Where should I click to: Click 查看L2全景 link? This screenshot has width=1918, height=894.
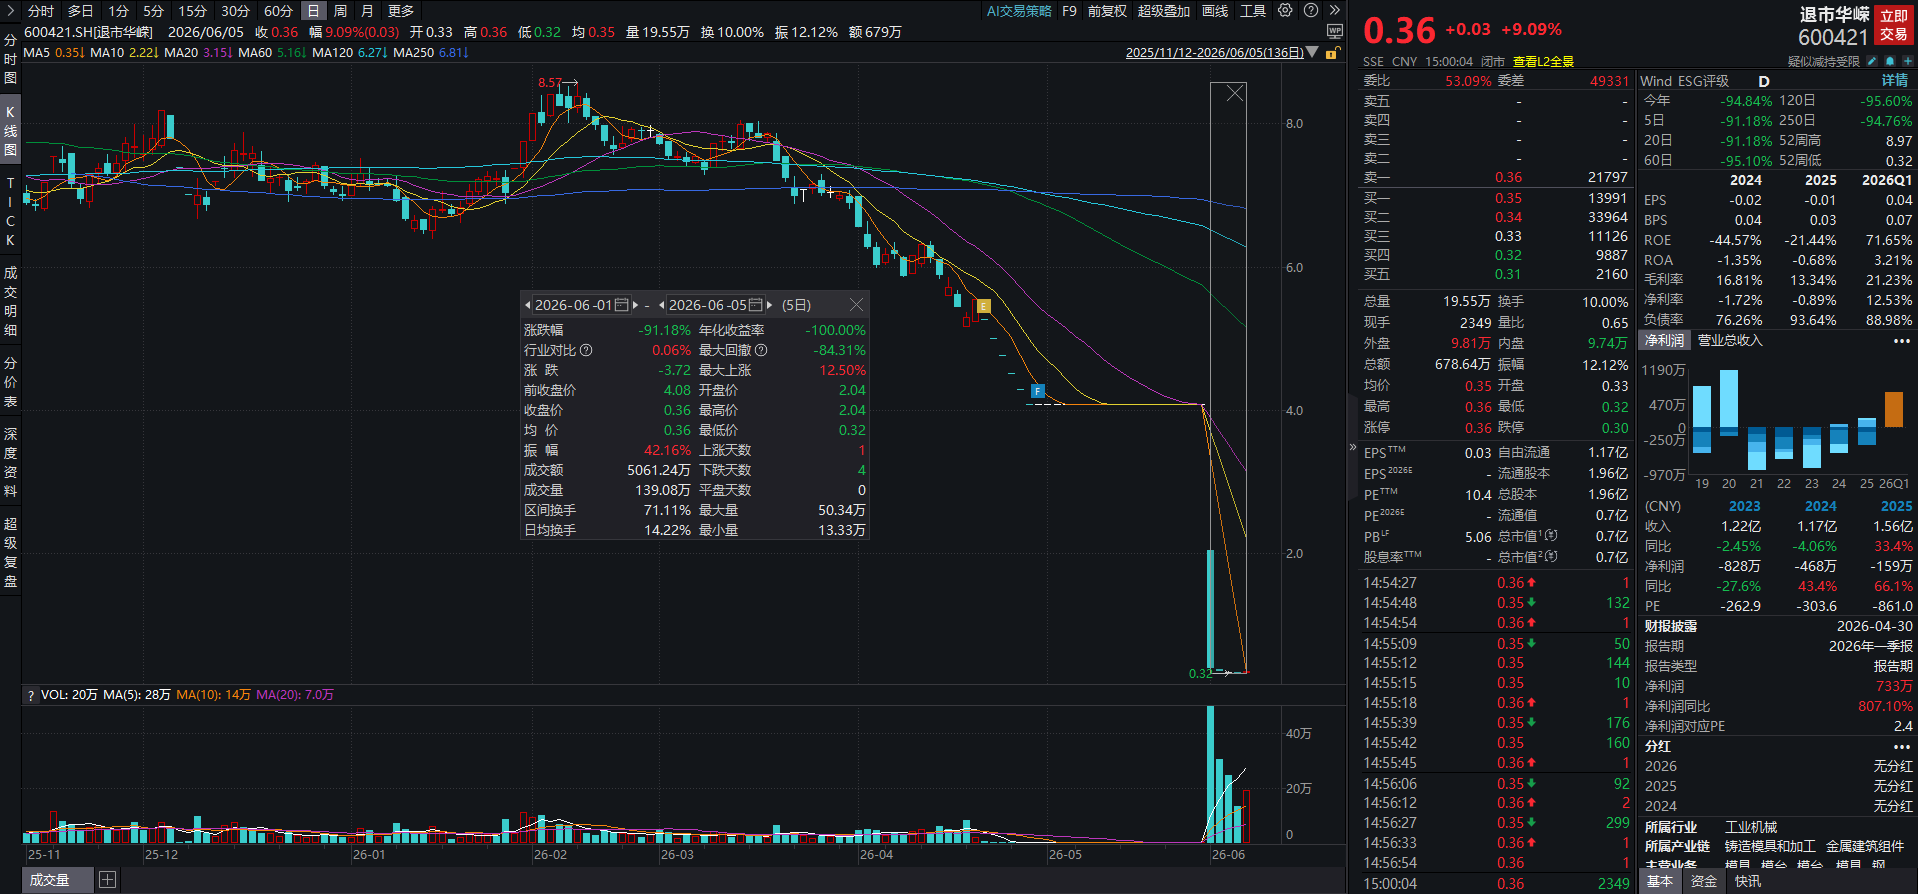click(1543, 62)
